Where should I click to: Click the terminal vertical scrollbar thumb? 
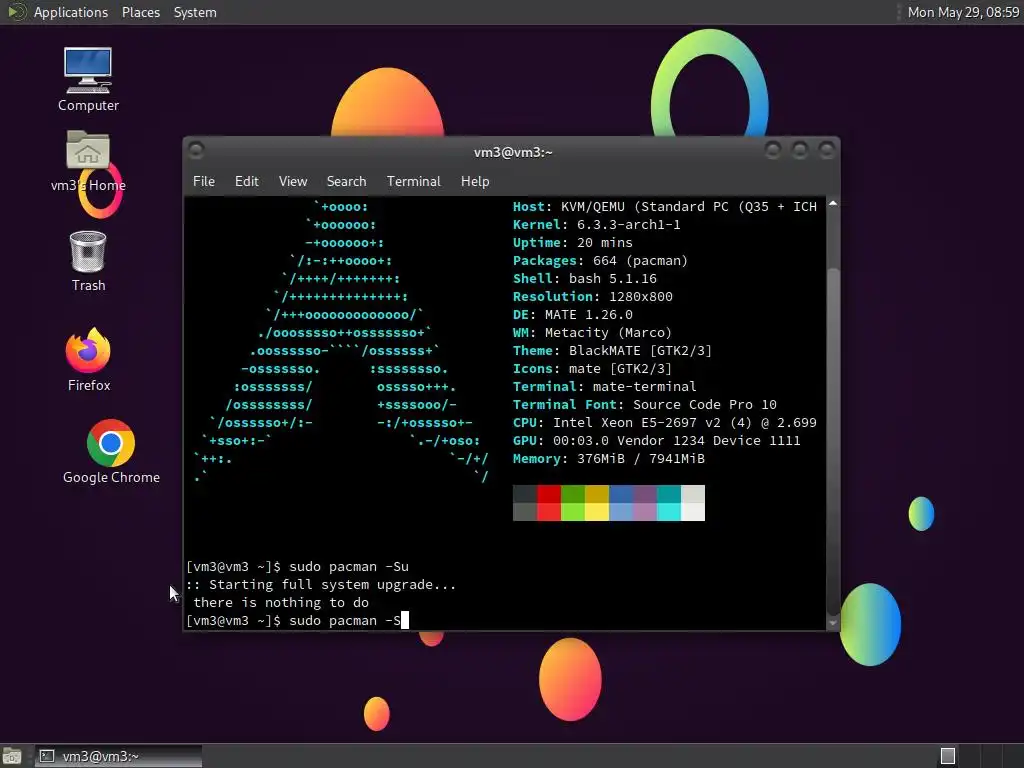tap(833, 441)
